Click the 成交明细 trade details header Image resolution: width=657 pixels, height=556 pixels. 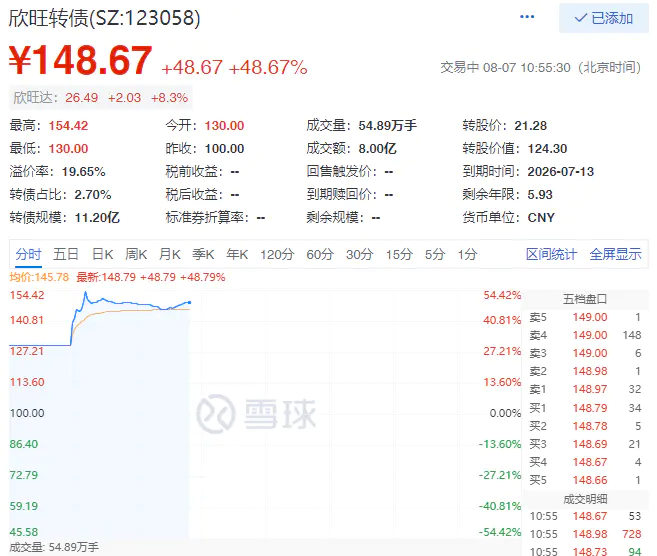coord(585,499)
